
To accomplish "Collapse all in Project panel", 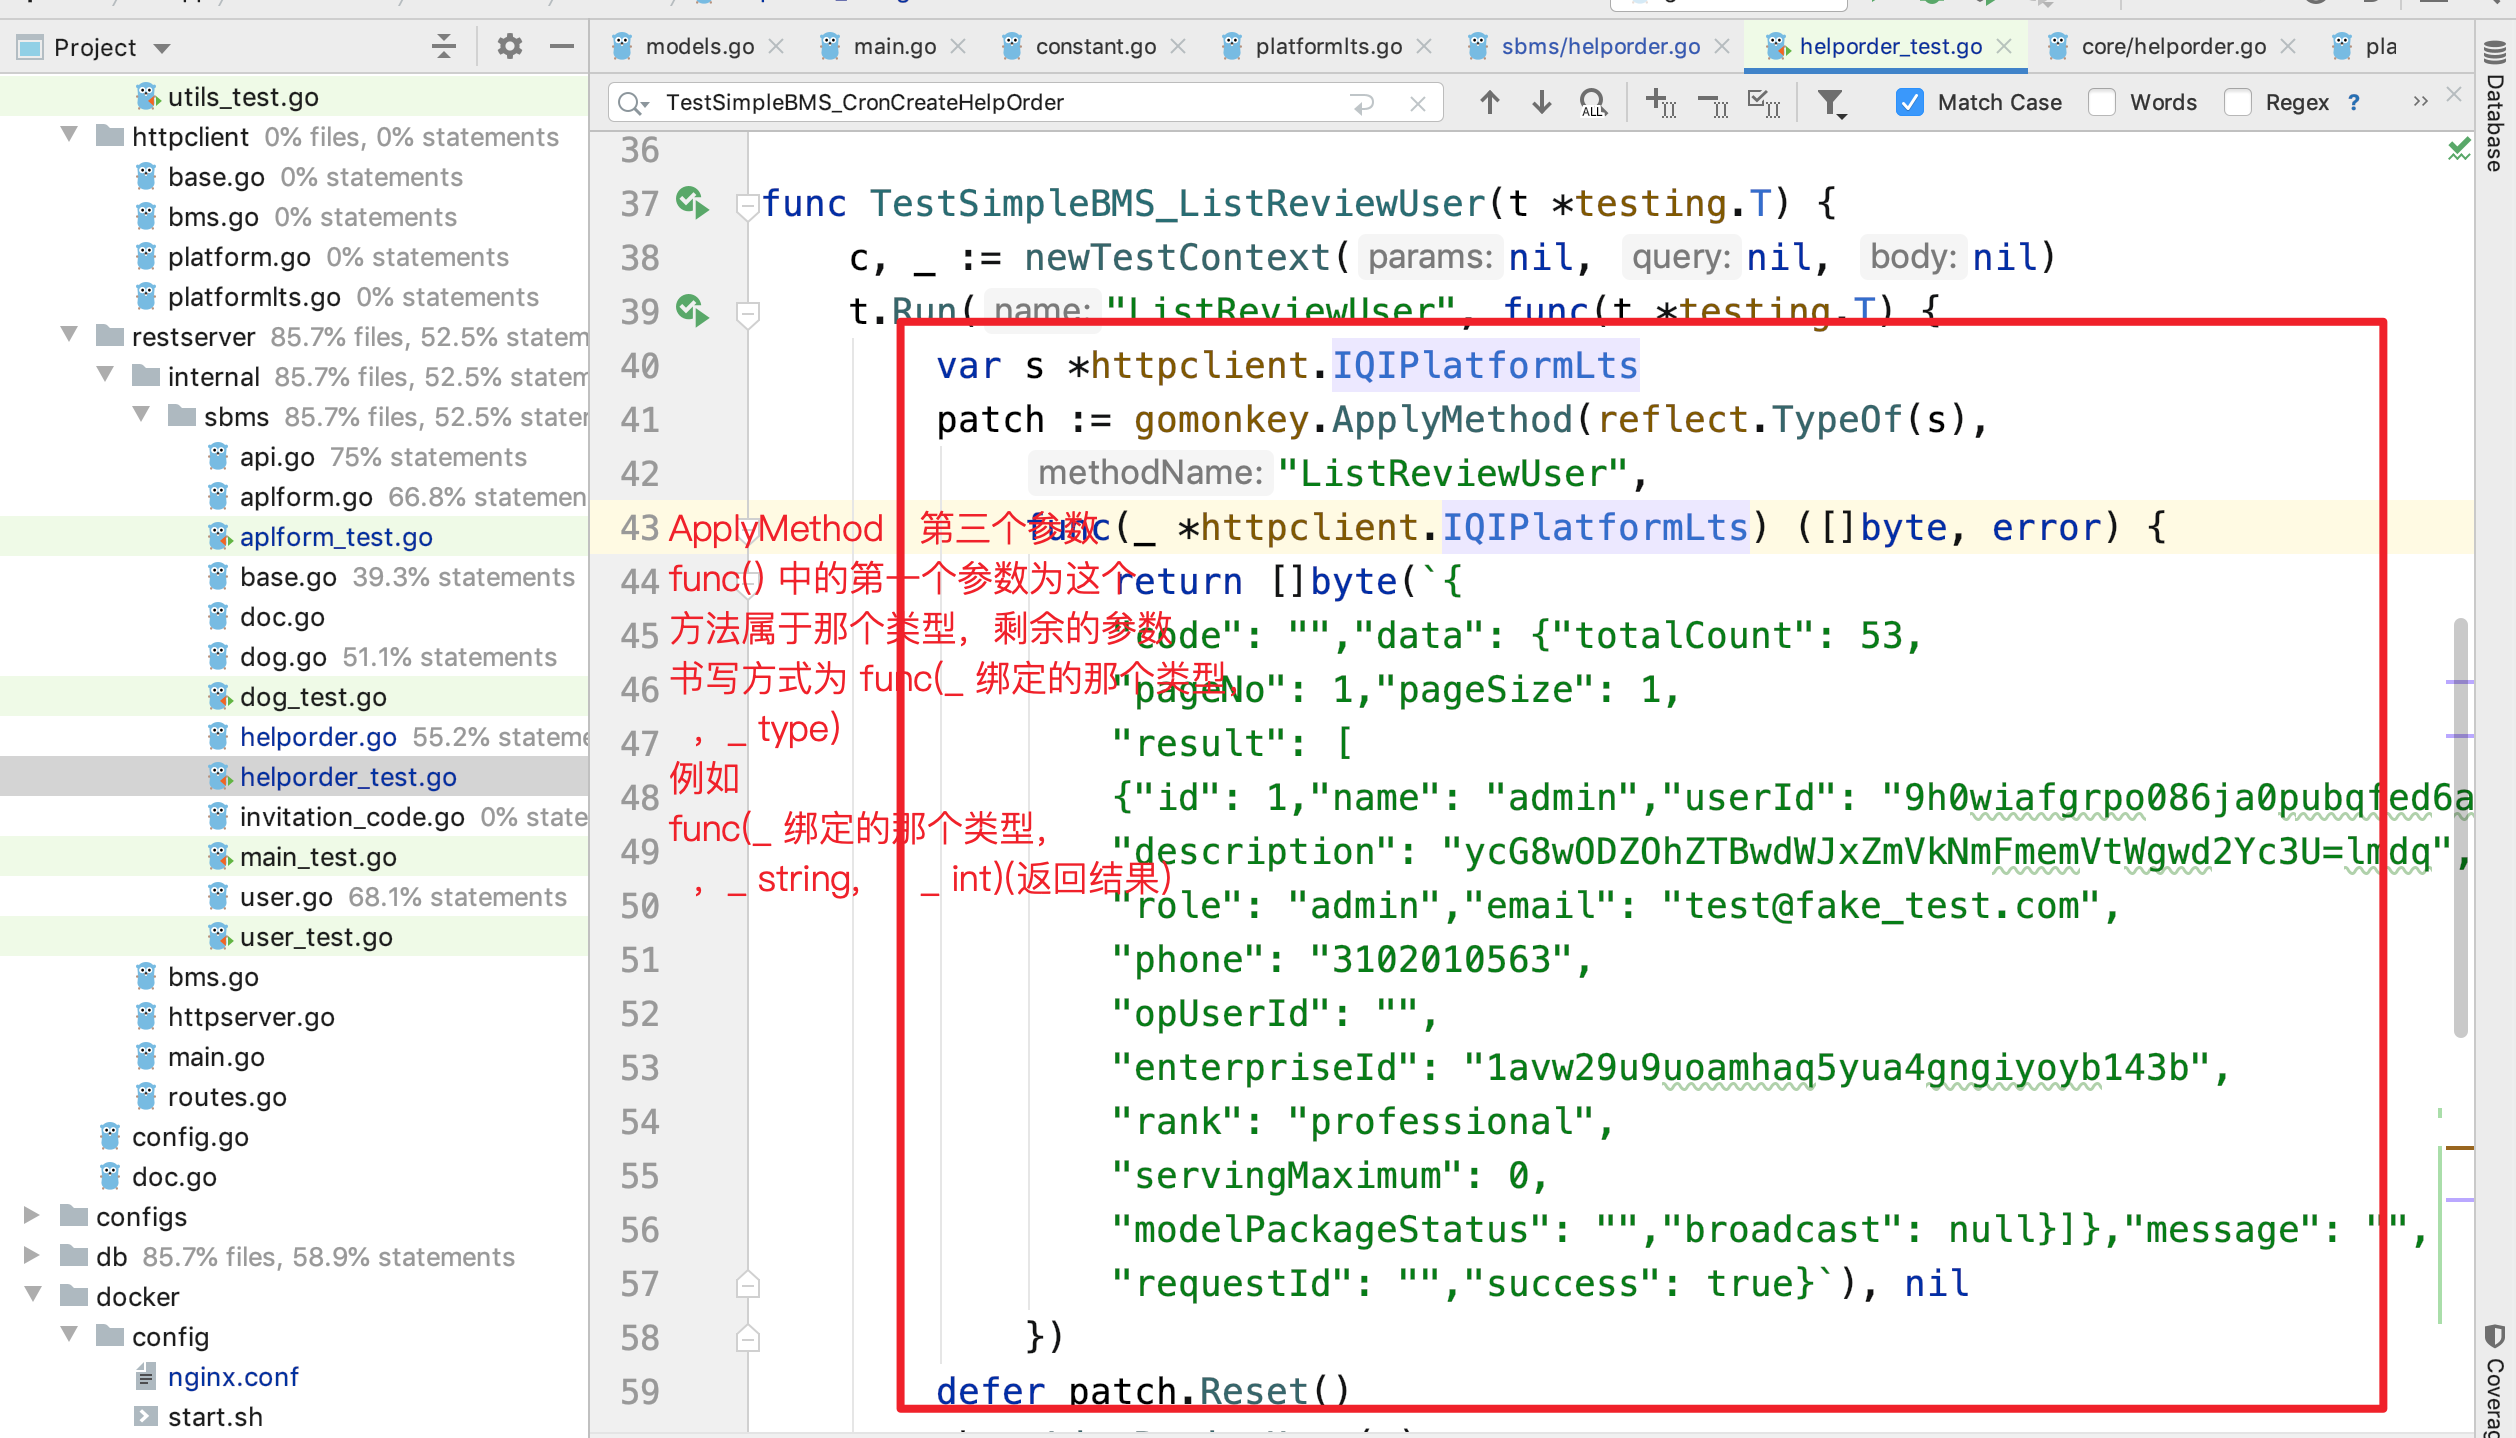I will tap(444, 46).
